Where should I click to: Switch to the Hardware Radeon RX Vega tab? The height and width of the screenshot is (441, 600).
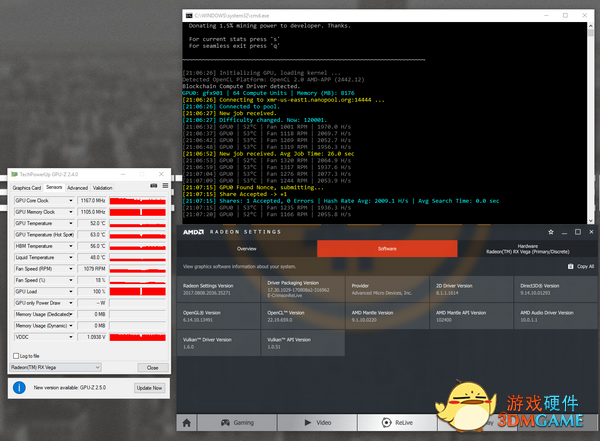[x=528, y=249]
